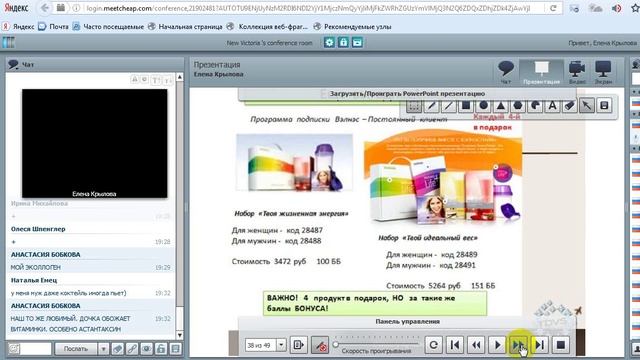The width and height of the screenshot is (640, 360).
Task: Open the Часто посещаемые bookmark
Action: coord(109,27)
